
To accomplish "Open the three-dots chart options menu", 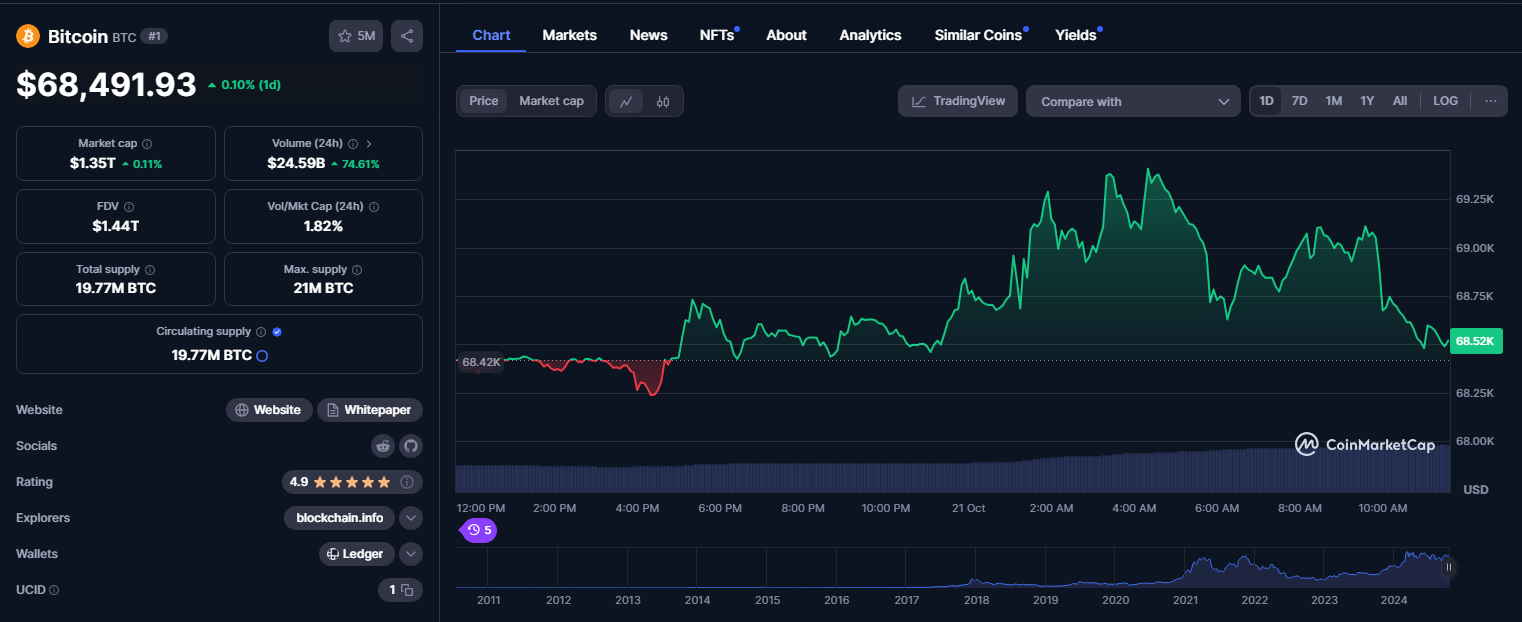I will coord(1491,101).
